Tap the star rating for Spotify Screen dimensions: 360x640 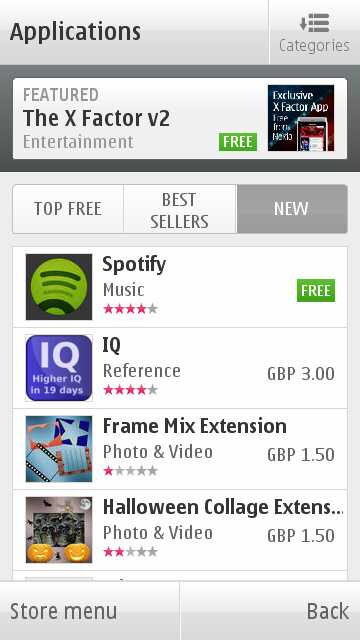pos(130,309)
